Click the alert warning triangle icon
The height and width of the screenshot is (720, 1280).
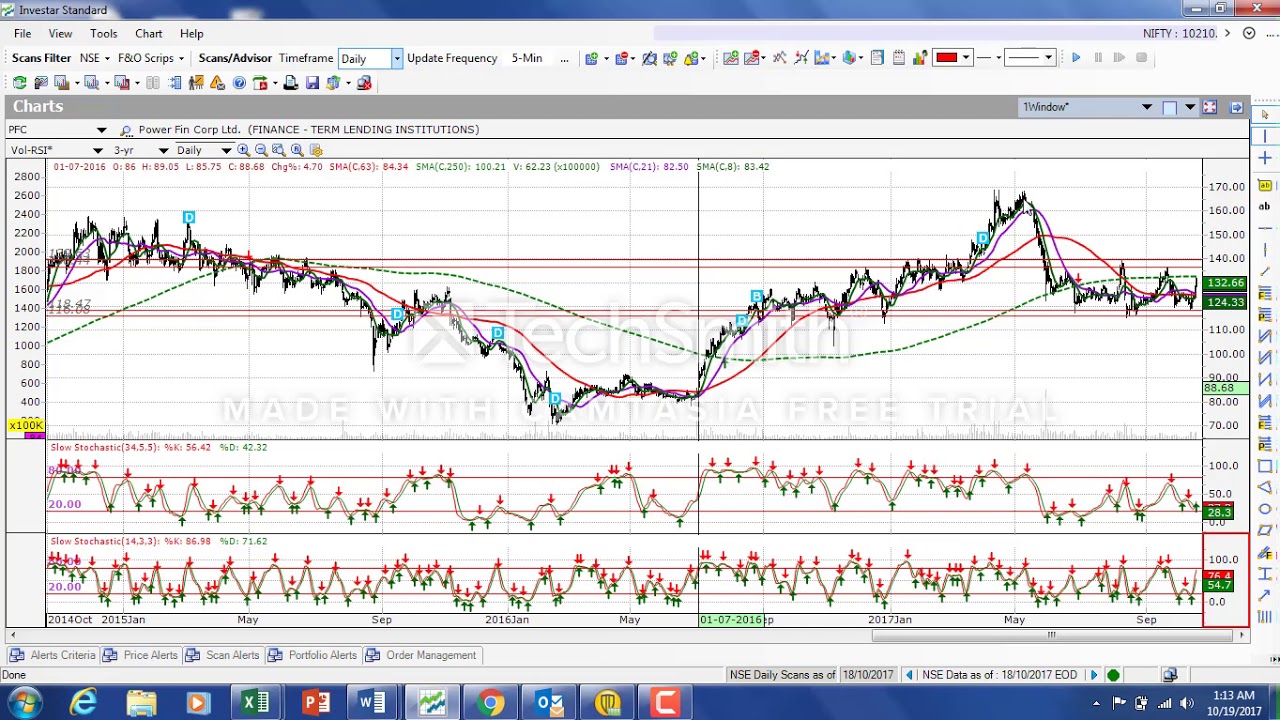click(217, 83)
